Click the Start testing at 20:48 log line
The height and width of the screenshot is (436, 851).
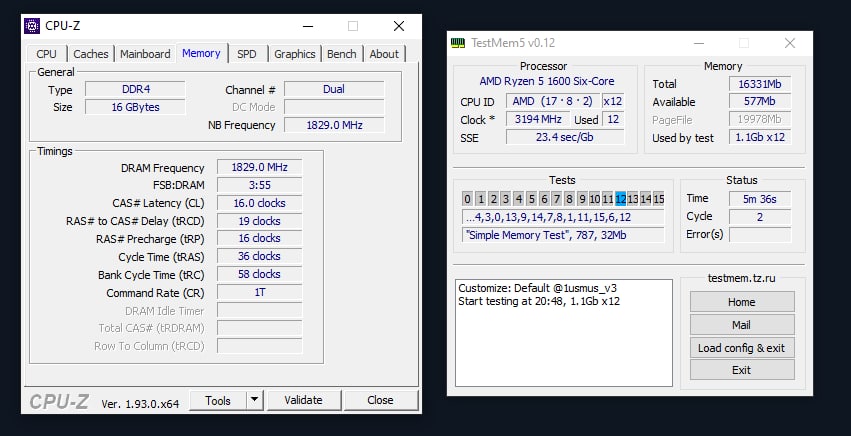(539, 301)
